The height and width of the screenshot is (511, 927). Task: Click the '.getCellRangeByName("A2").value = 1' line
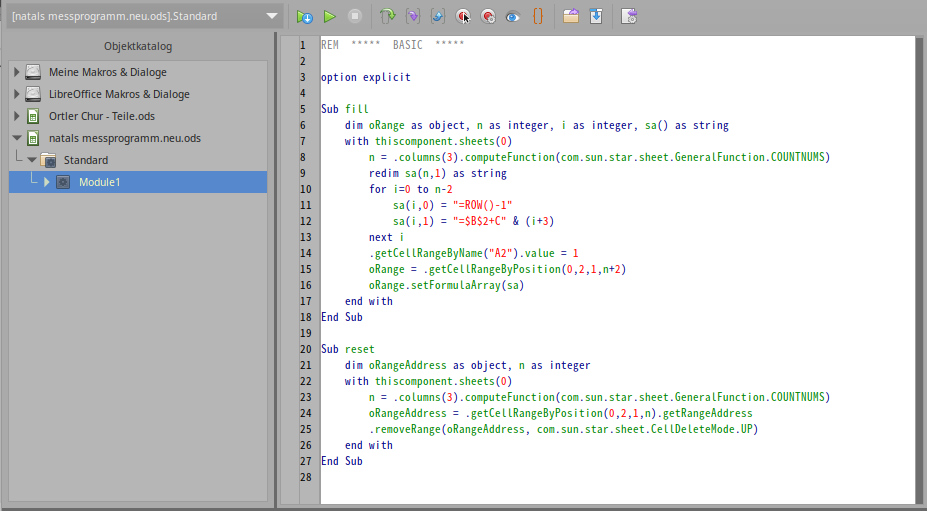[x=474, y=253]
